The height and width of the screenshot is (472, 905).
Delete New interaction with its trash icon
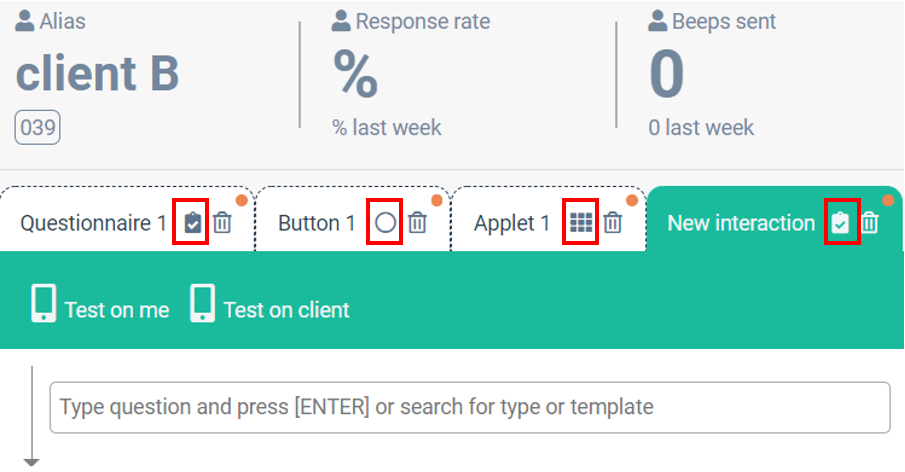pos(870,223)
